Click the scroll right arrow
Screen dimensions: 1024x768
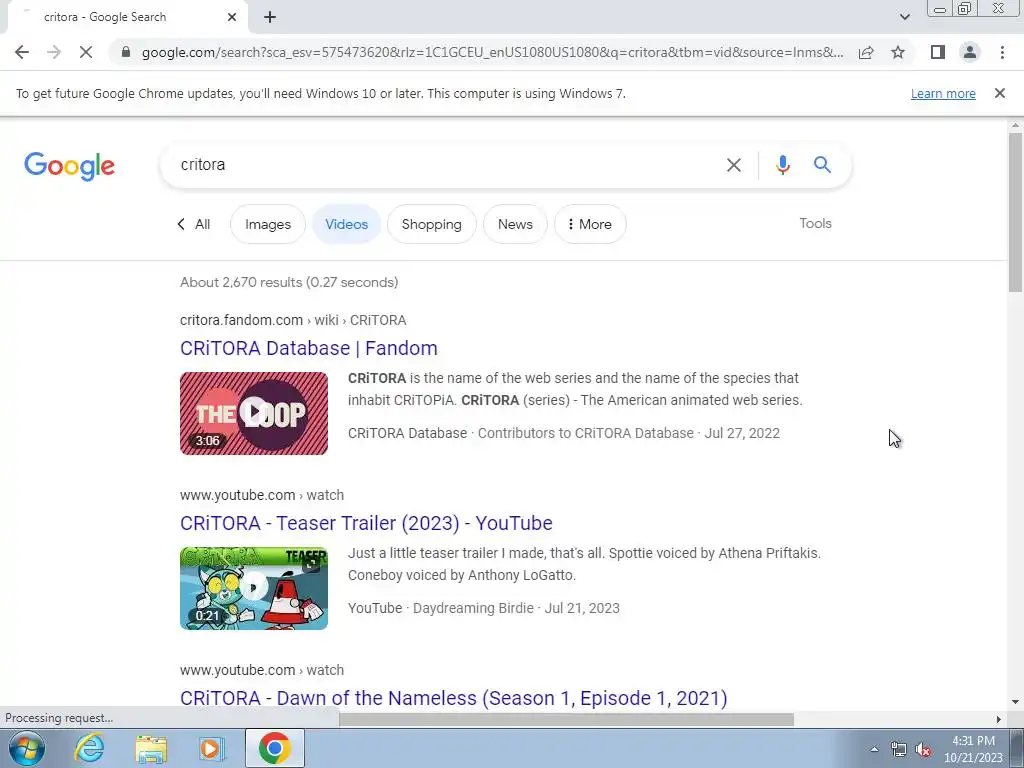pyautogui.click(x=999, y=719)
